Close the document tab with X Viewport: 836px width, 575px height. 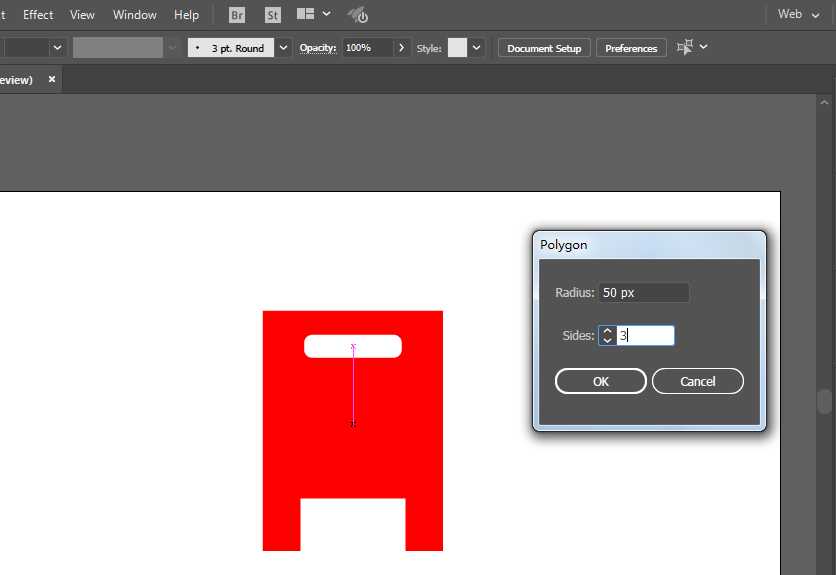coord(52,79)
